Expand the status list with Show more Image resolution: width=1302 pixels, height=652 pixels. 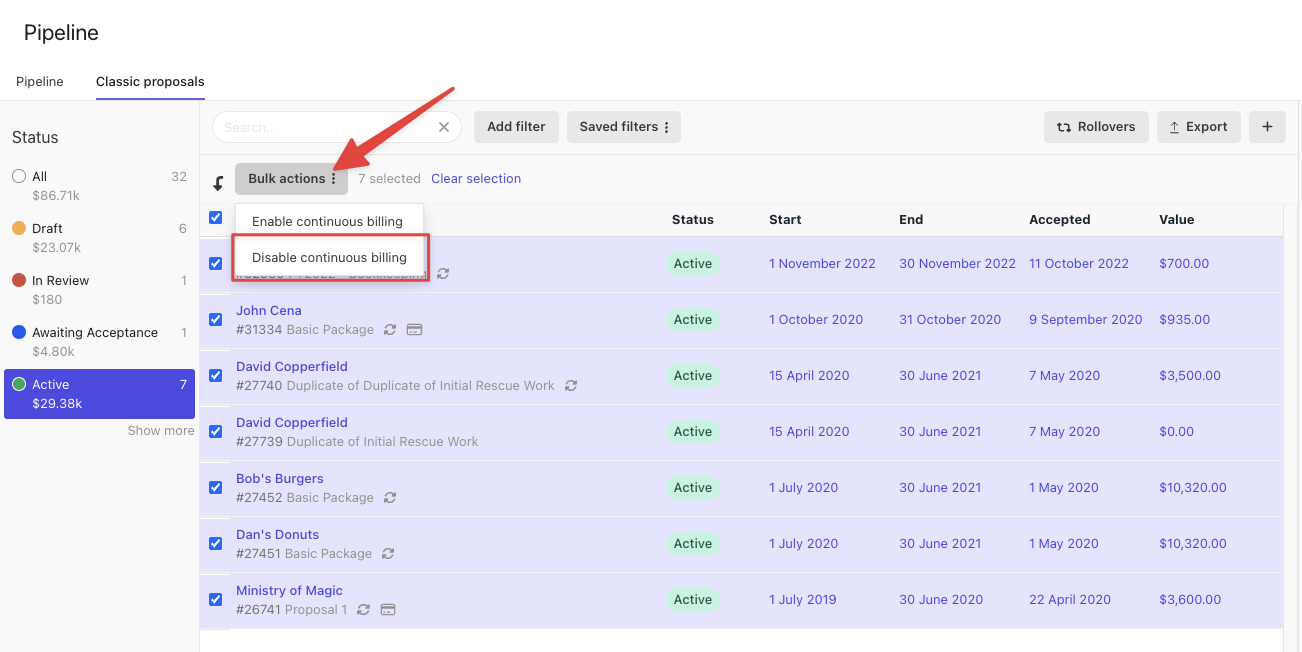161,431
